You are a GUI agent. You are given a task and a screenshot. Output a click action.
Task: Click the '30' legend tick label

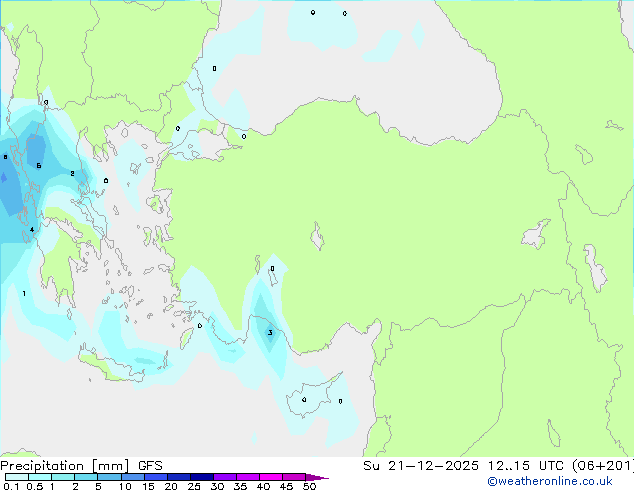217,486
